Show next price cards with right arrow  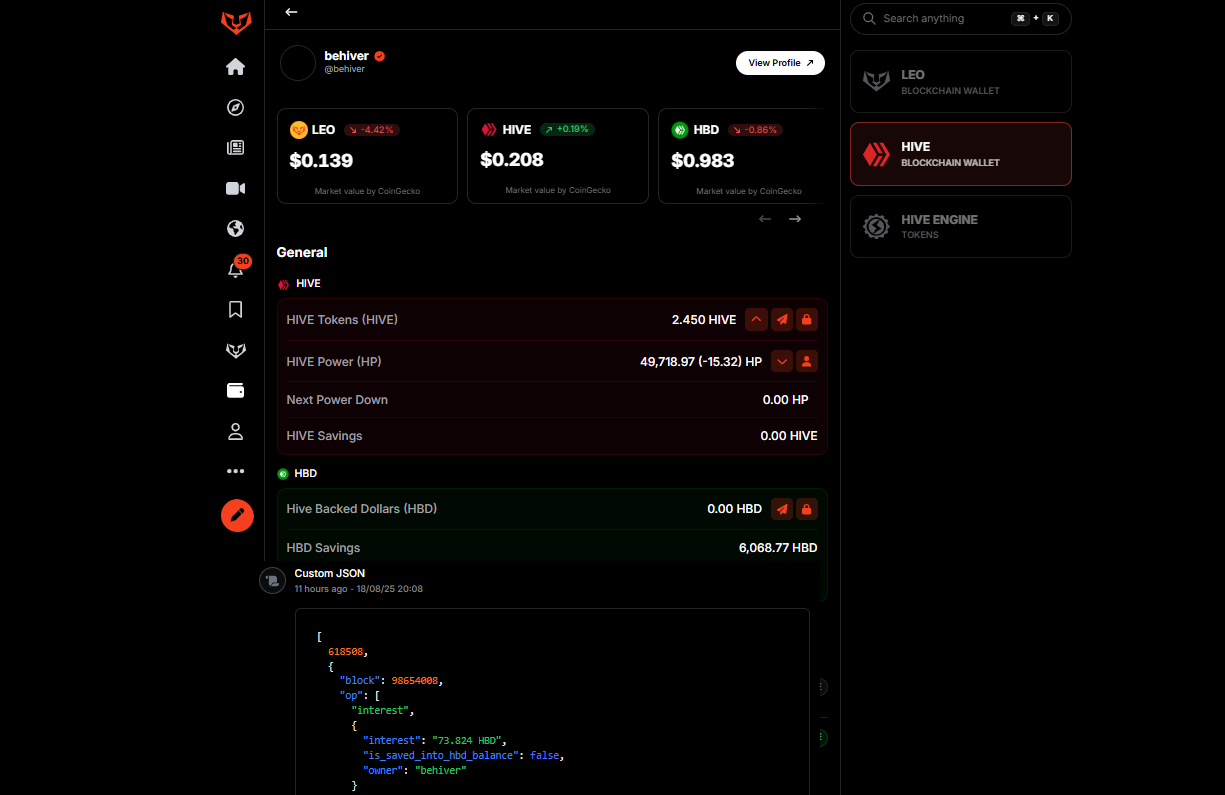tap(795, 219)
